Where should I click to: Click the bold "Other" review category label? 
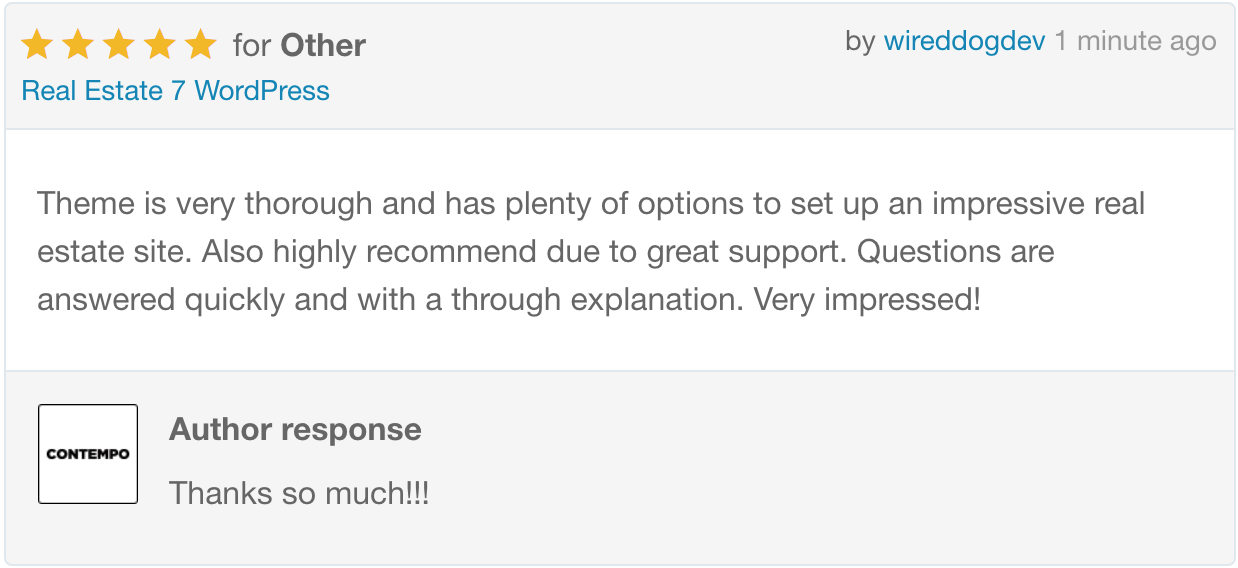click(x=323, y=46)
